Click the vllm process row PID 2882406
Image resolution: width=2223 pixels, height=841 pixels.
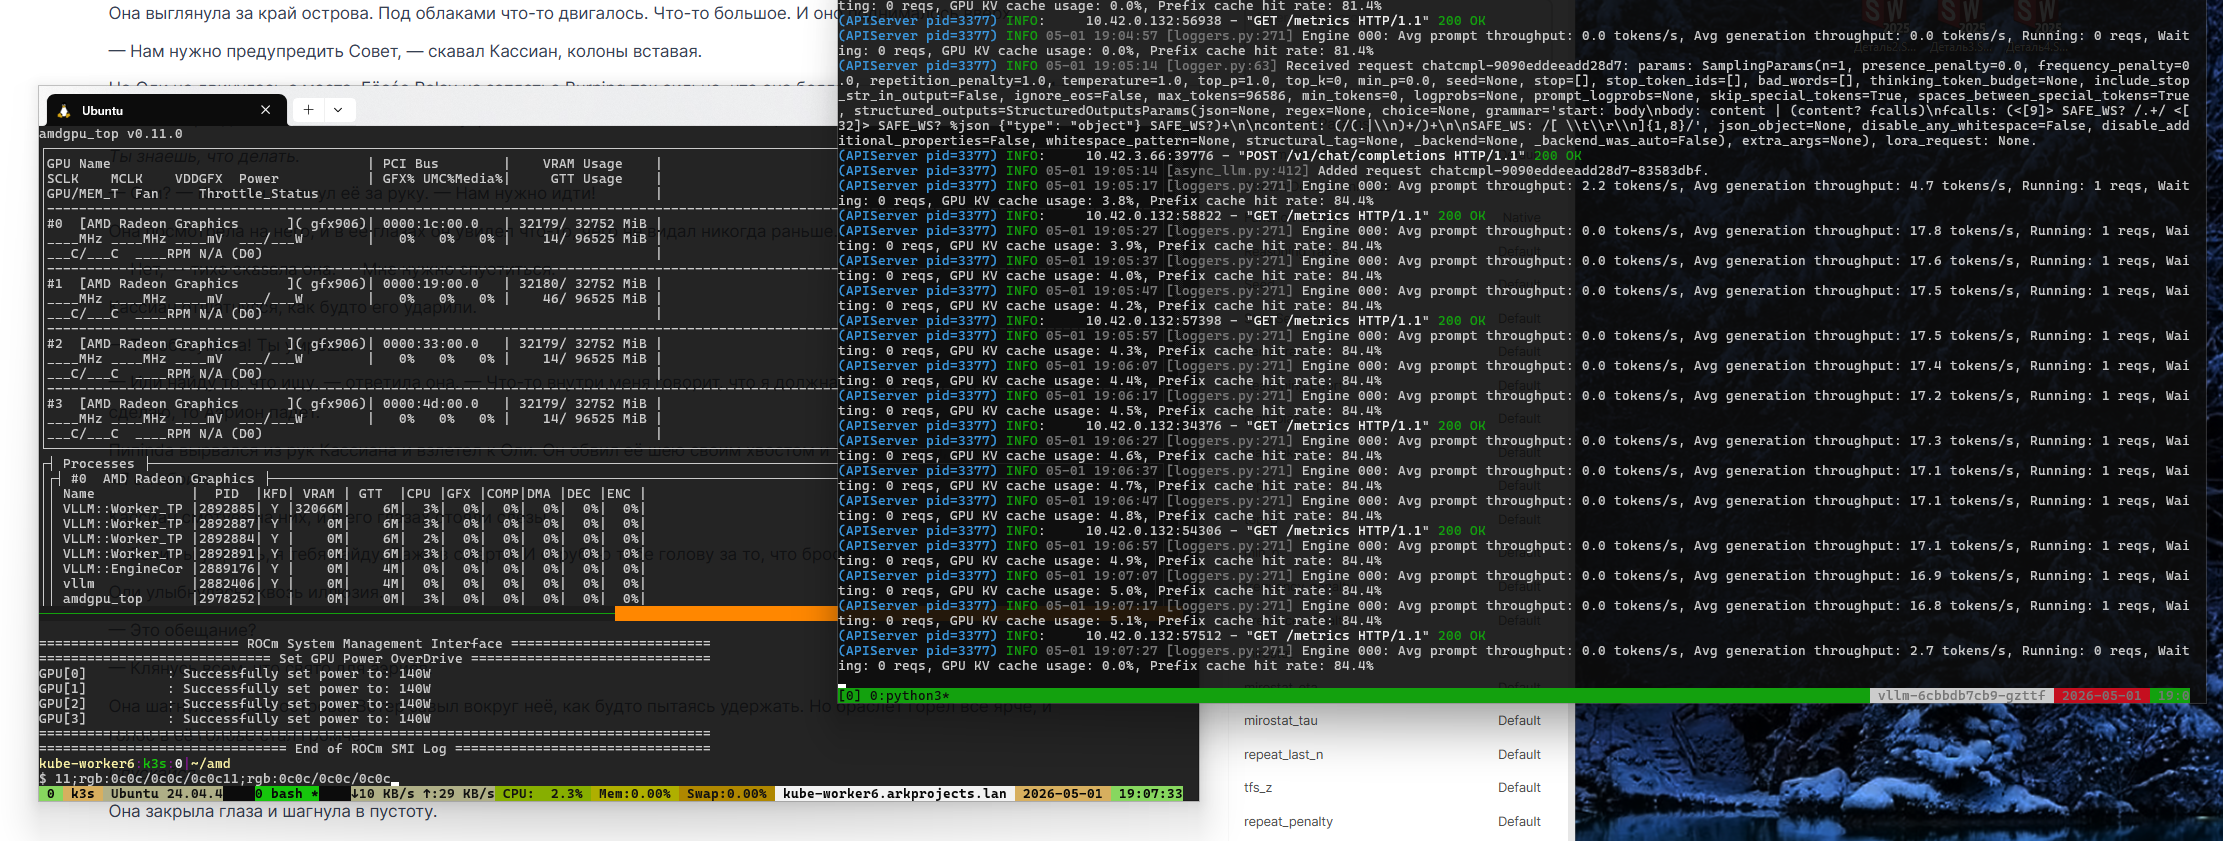pos(351,584)
